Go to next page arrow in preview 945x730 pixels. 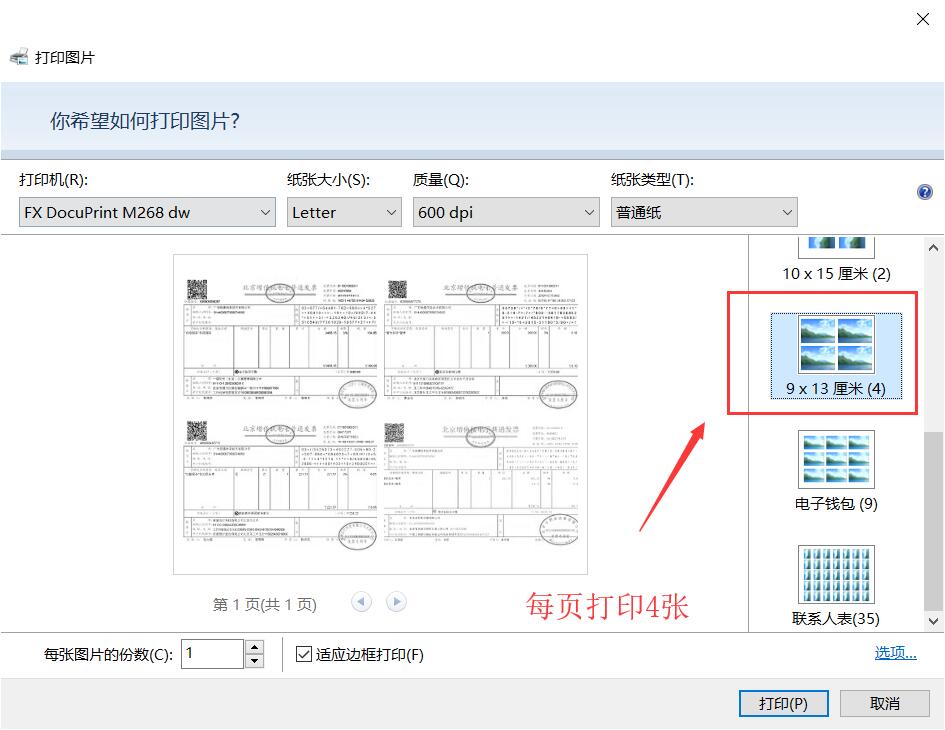[x=396, y=602]
